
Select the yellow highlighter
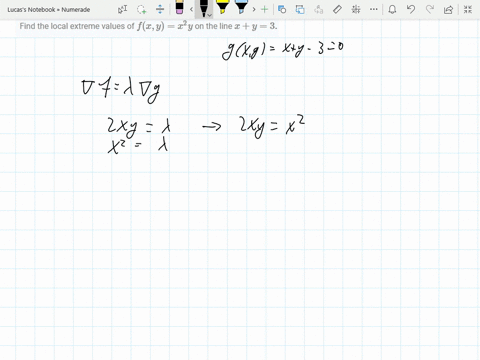(222, 7)
